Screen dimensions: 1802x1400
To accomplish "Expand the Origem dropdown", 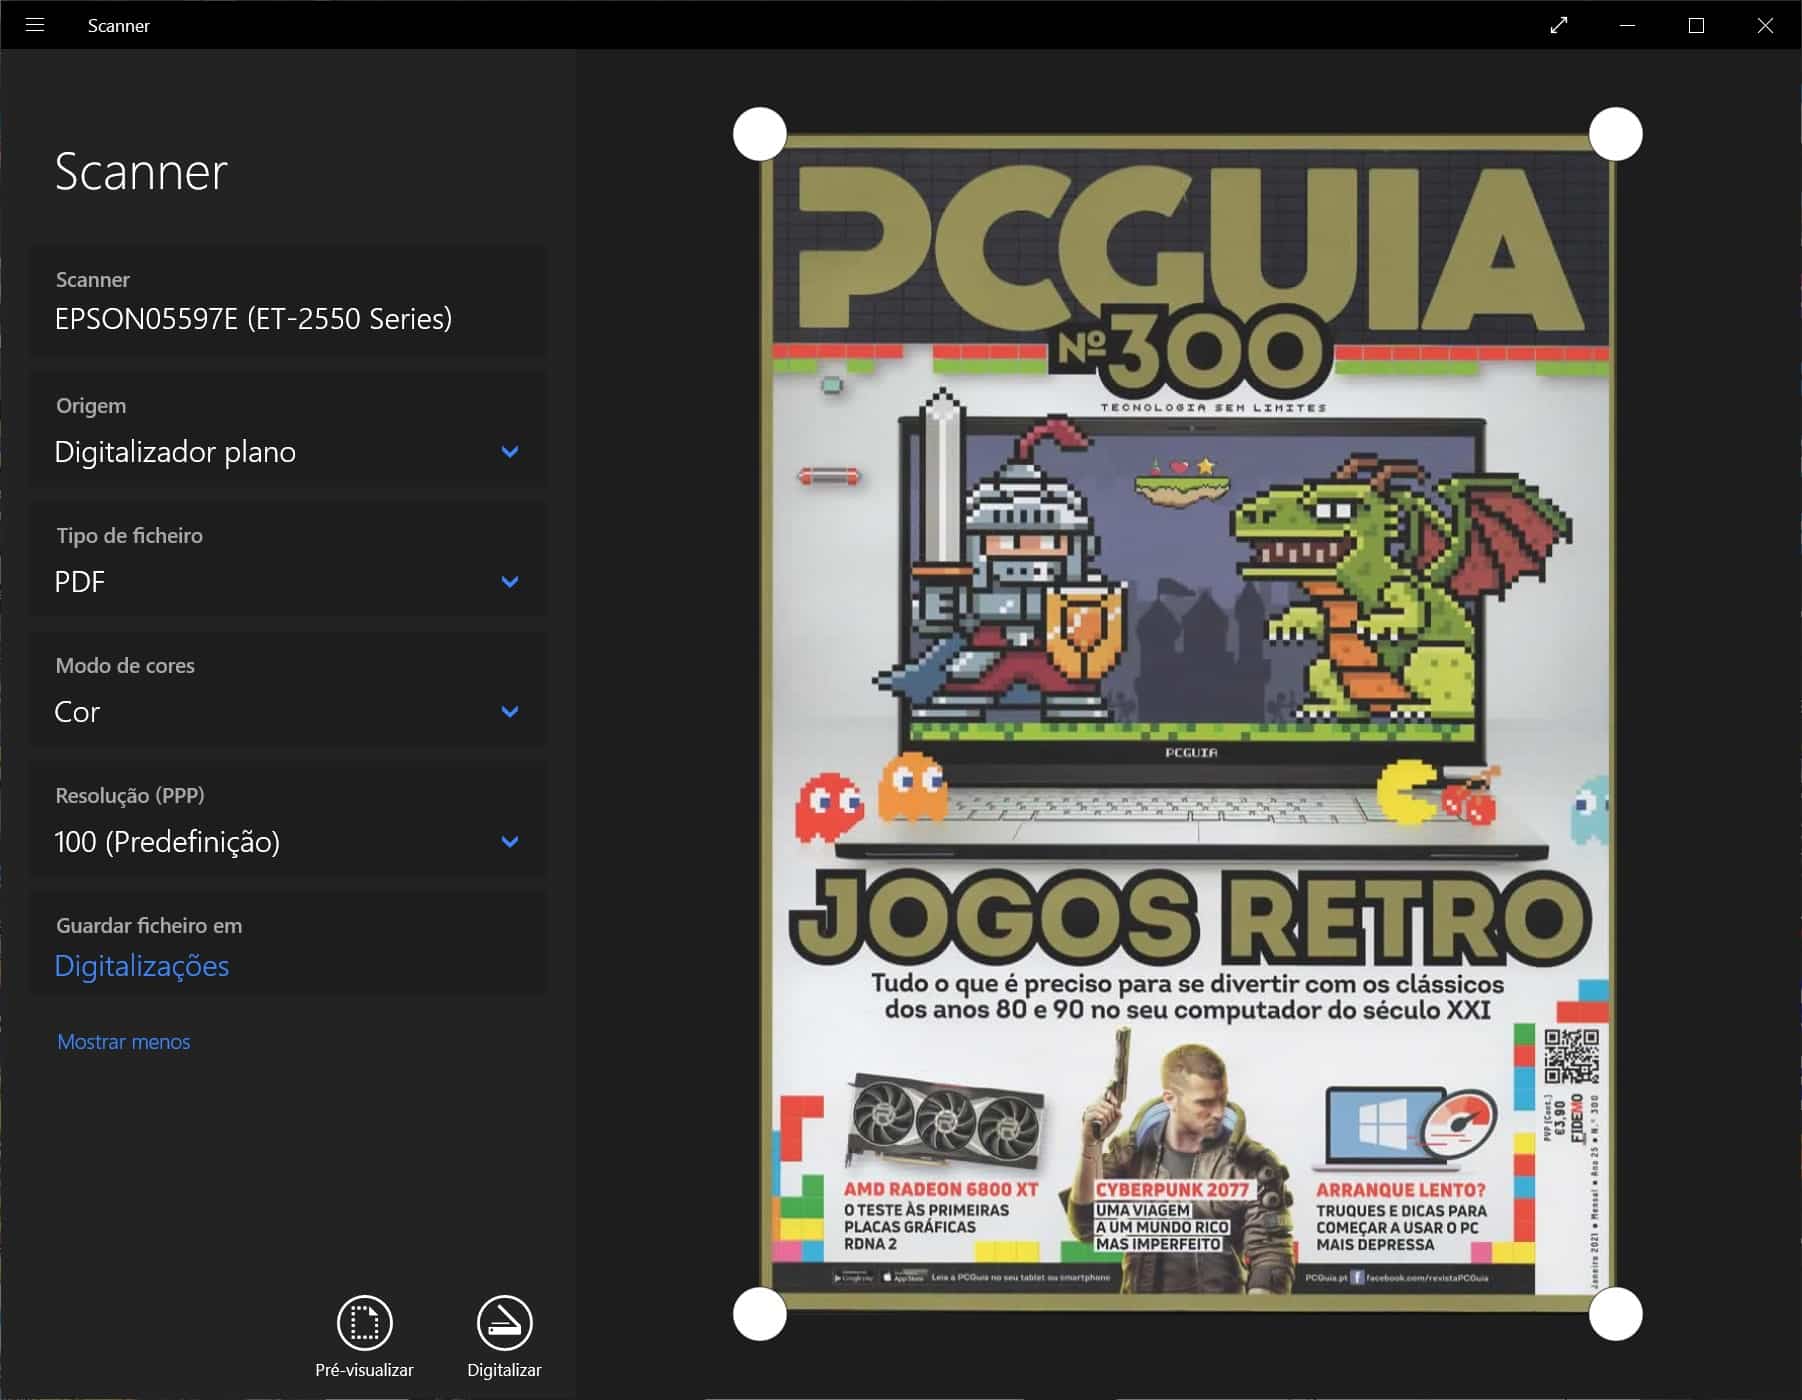I will click(x=288, y=432).
